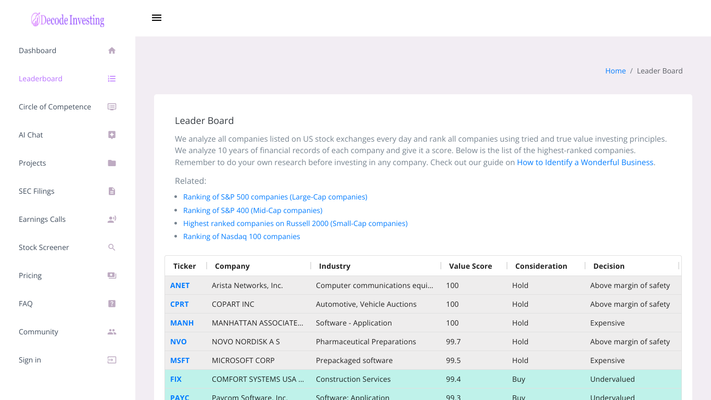Open the CPRT ticker link
The width and height of the screenshot is (711, 400).
coord(179,304)
